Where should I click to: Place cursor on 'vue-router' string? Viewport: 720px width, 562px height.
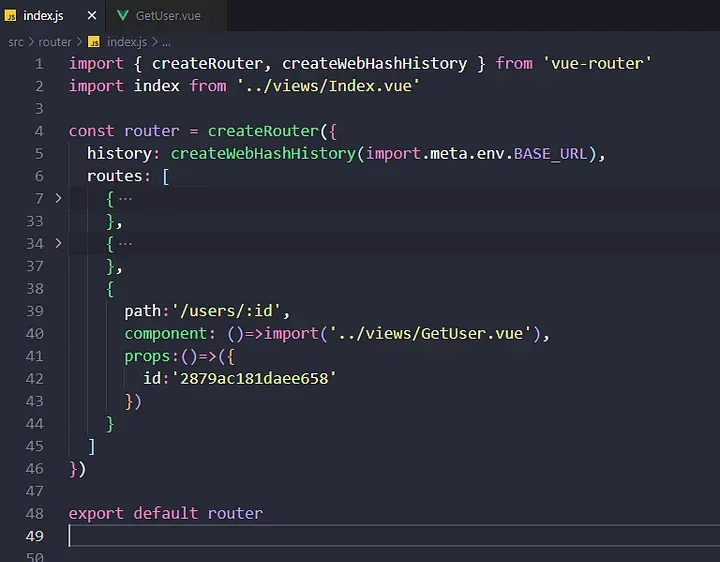[x=597, y=63]
